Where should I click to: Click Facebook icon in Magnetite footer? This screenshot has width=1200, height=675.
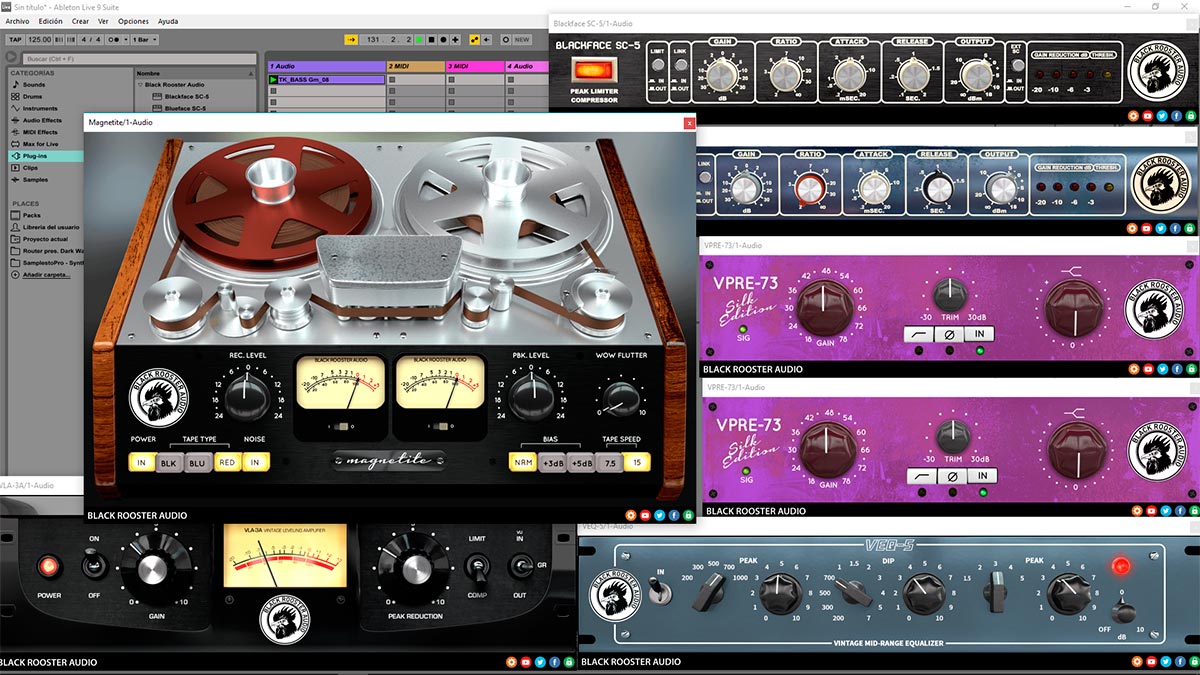[674, 516]
